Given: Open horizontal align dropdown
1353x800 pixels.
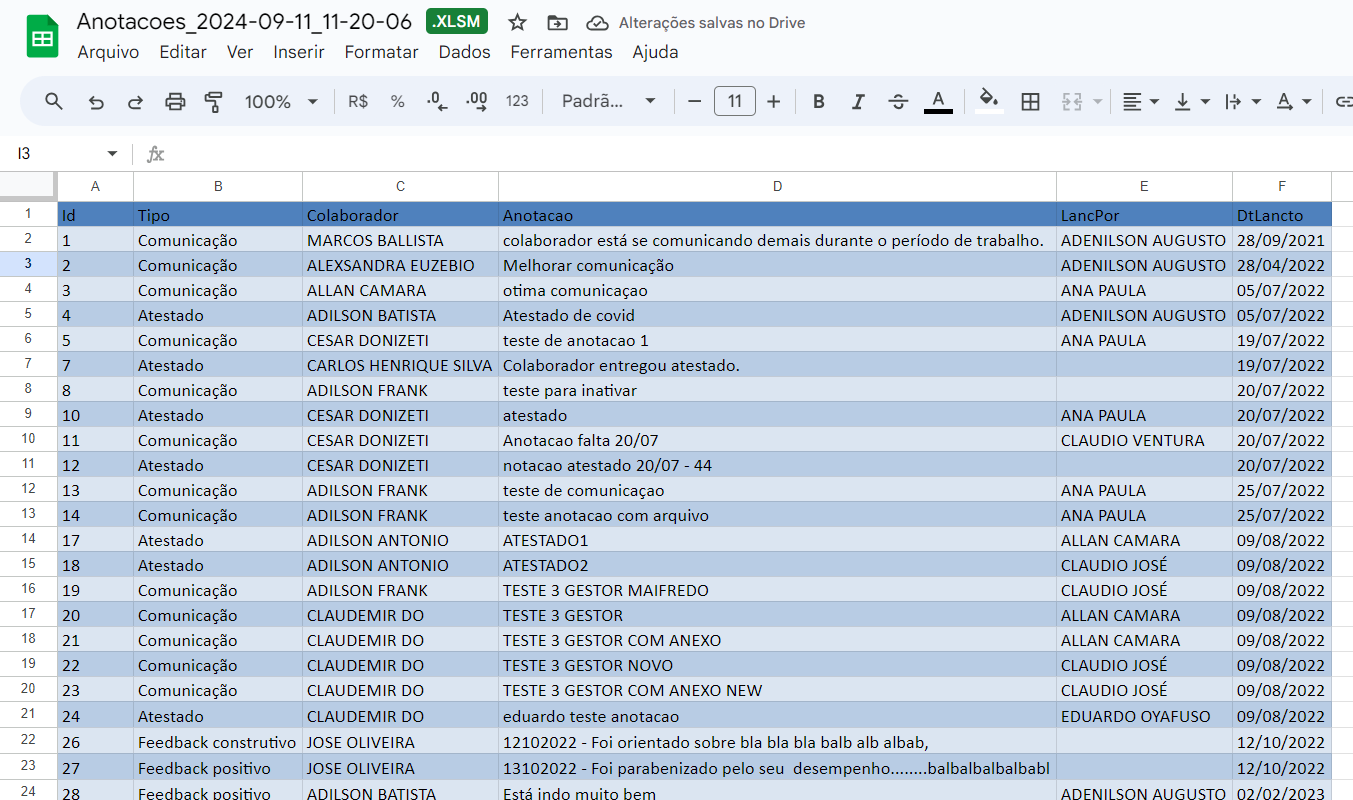Looking at the screenshot, I should coord(1140,101).
